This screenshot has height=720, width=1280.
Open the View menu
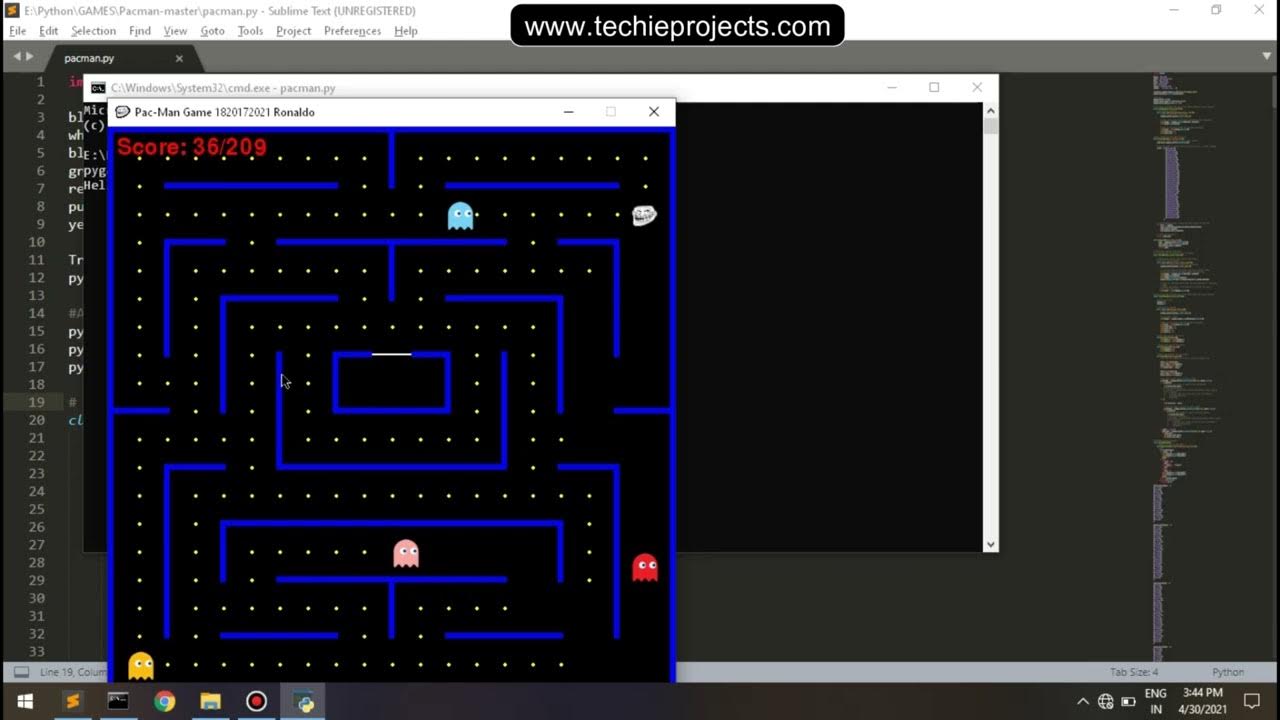pyautogui.click(x=176, y=31)
